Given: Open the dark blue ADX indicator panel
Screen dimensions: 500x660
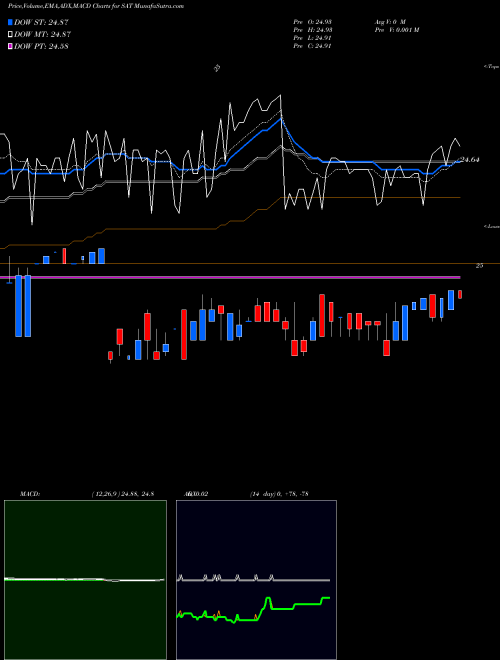Looking at the screenshot, I should tap(256, 580).
